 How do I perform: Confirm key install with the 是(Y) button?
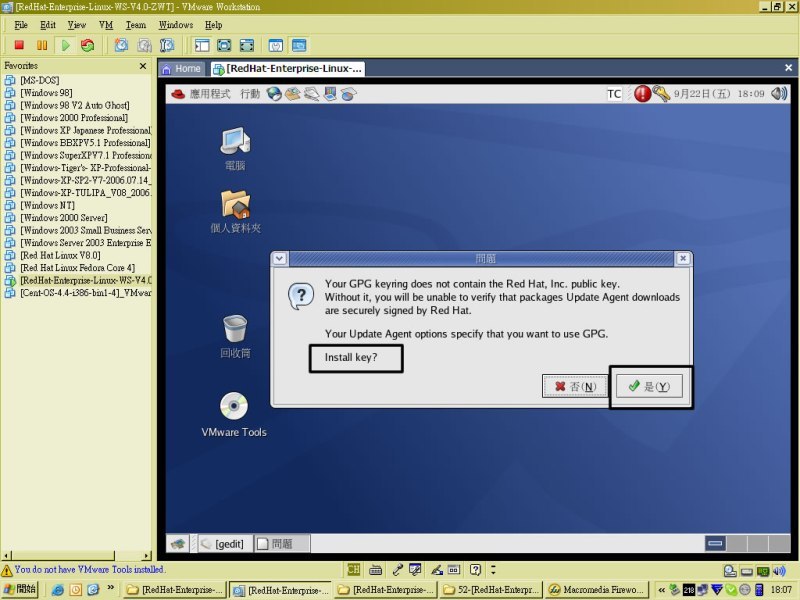coord(649,386)
